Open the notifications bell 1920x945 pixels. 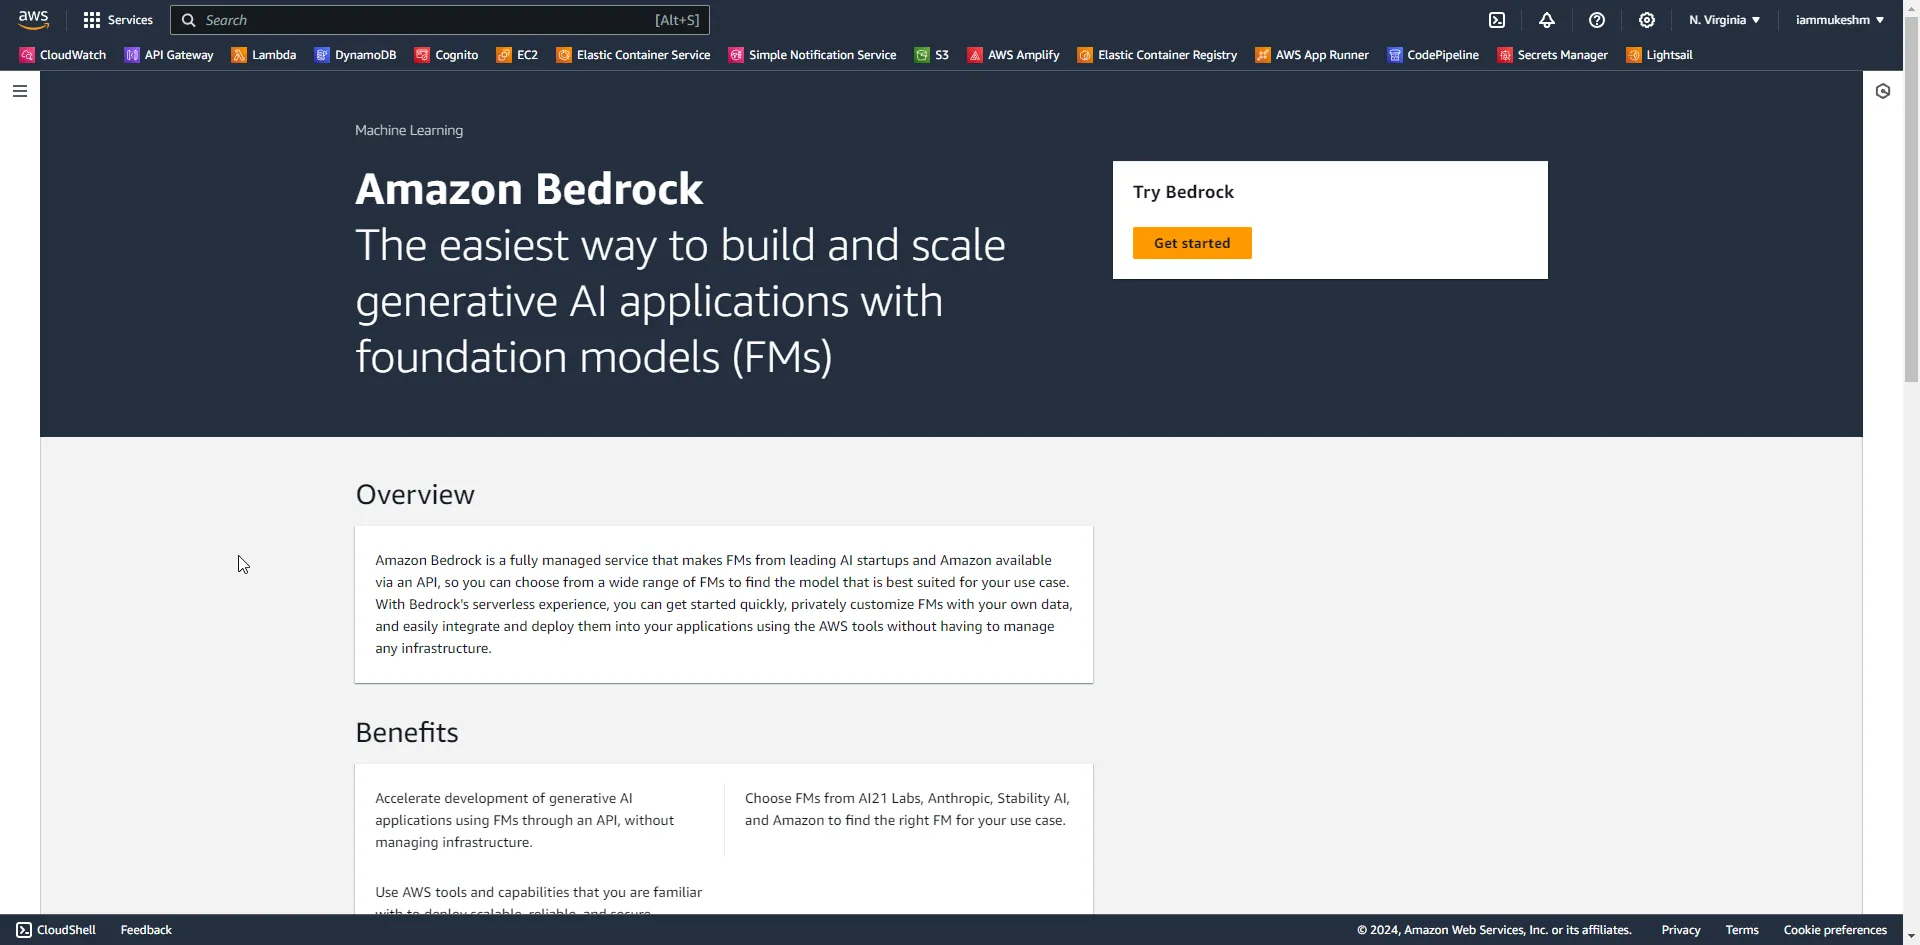[1546, 20]
